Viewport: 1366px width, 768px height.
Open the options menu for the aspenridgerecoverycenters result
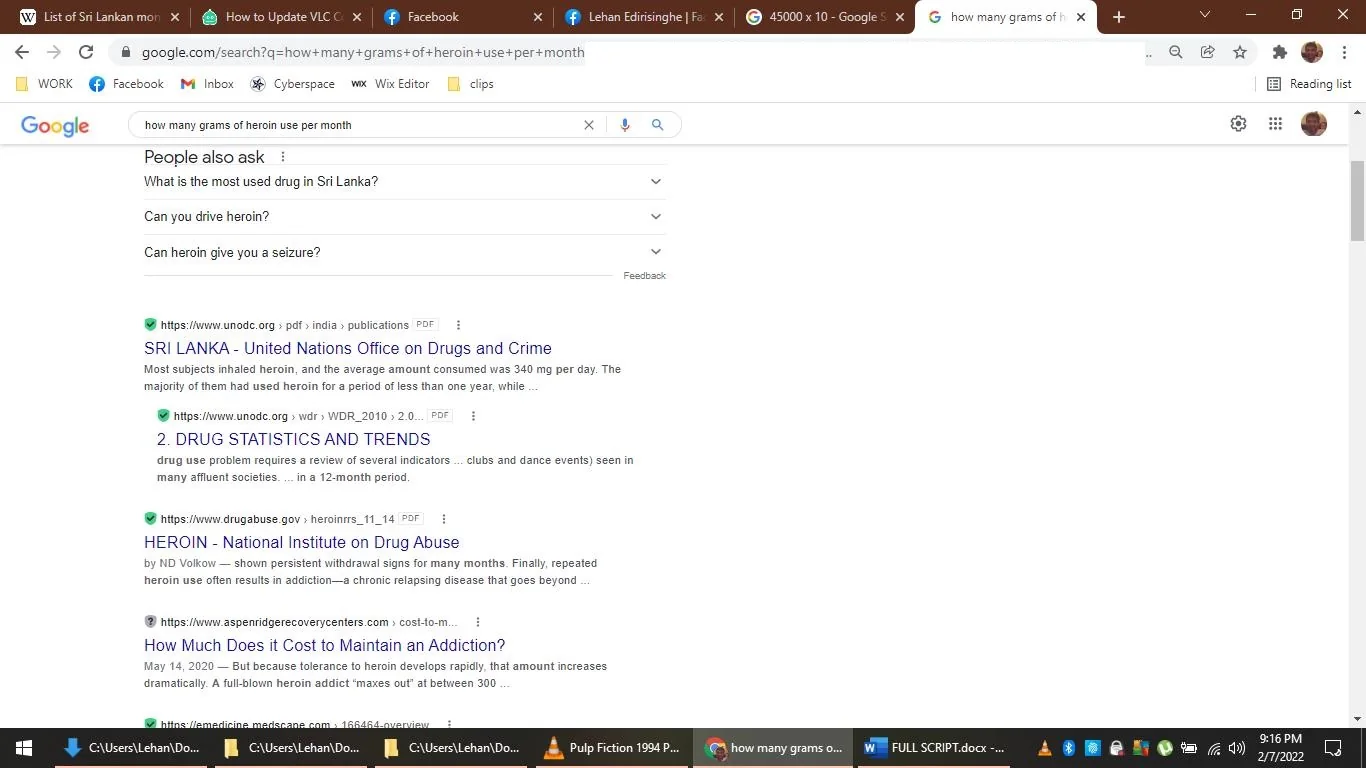[478, 622]
